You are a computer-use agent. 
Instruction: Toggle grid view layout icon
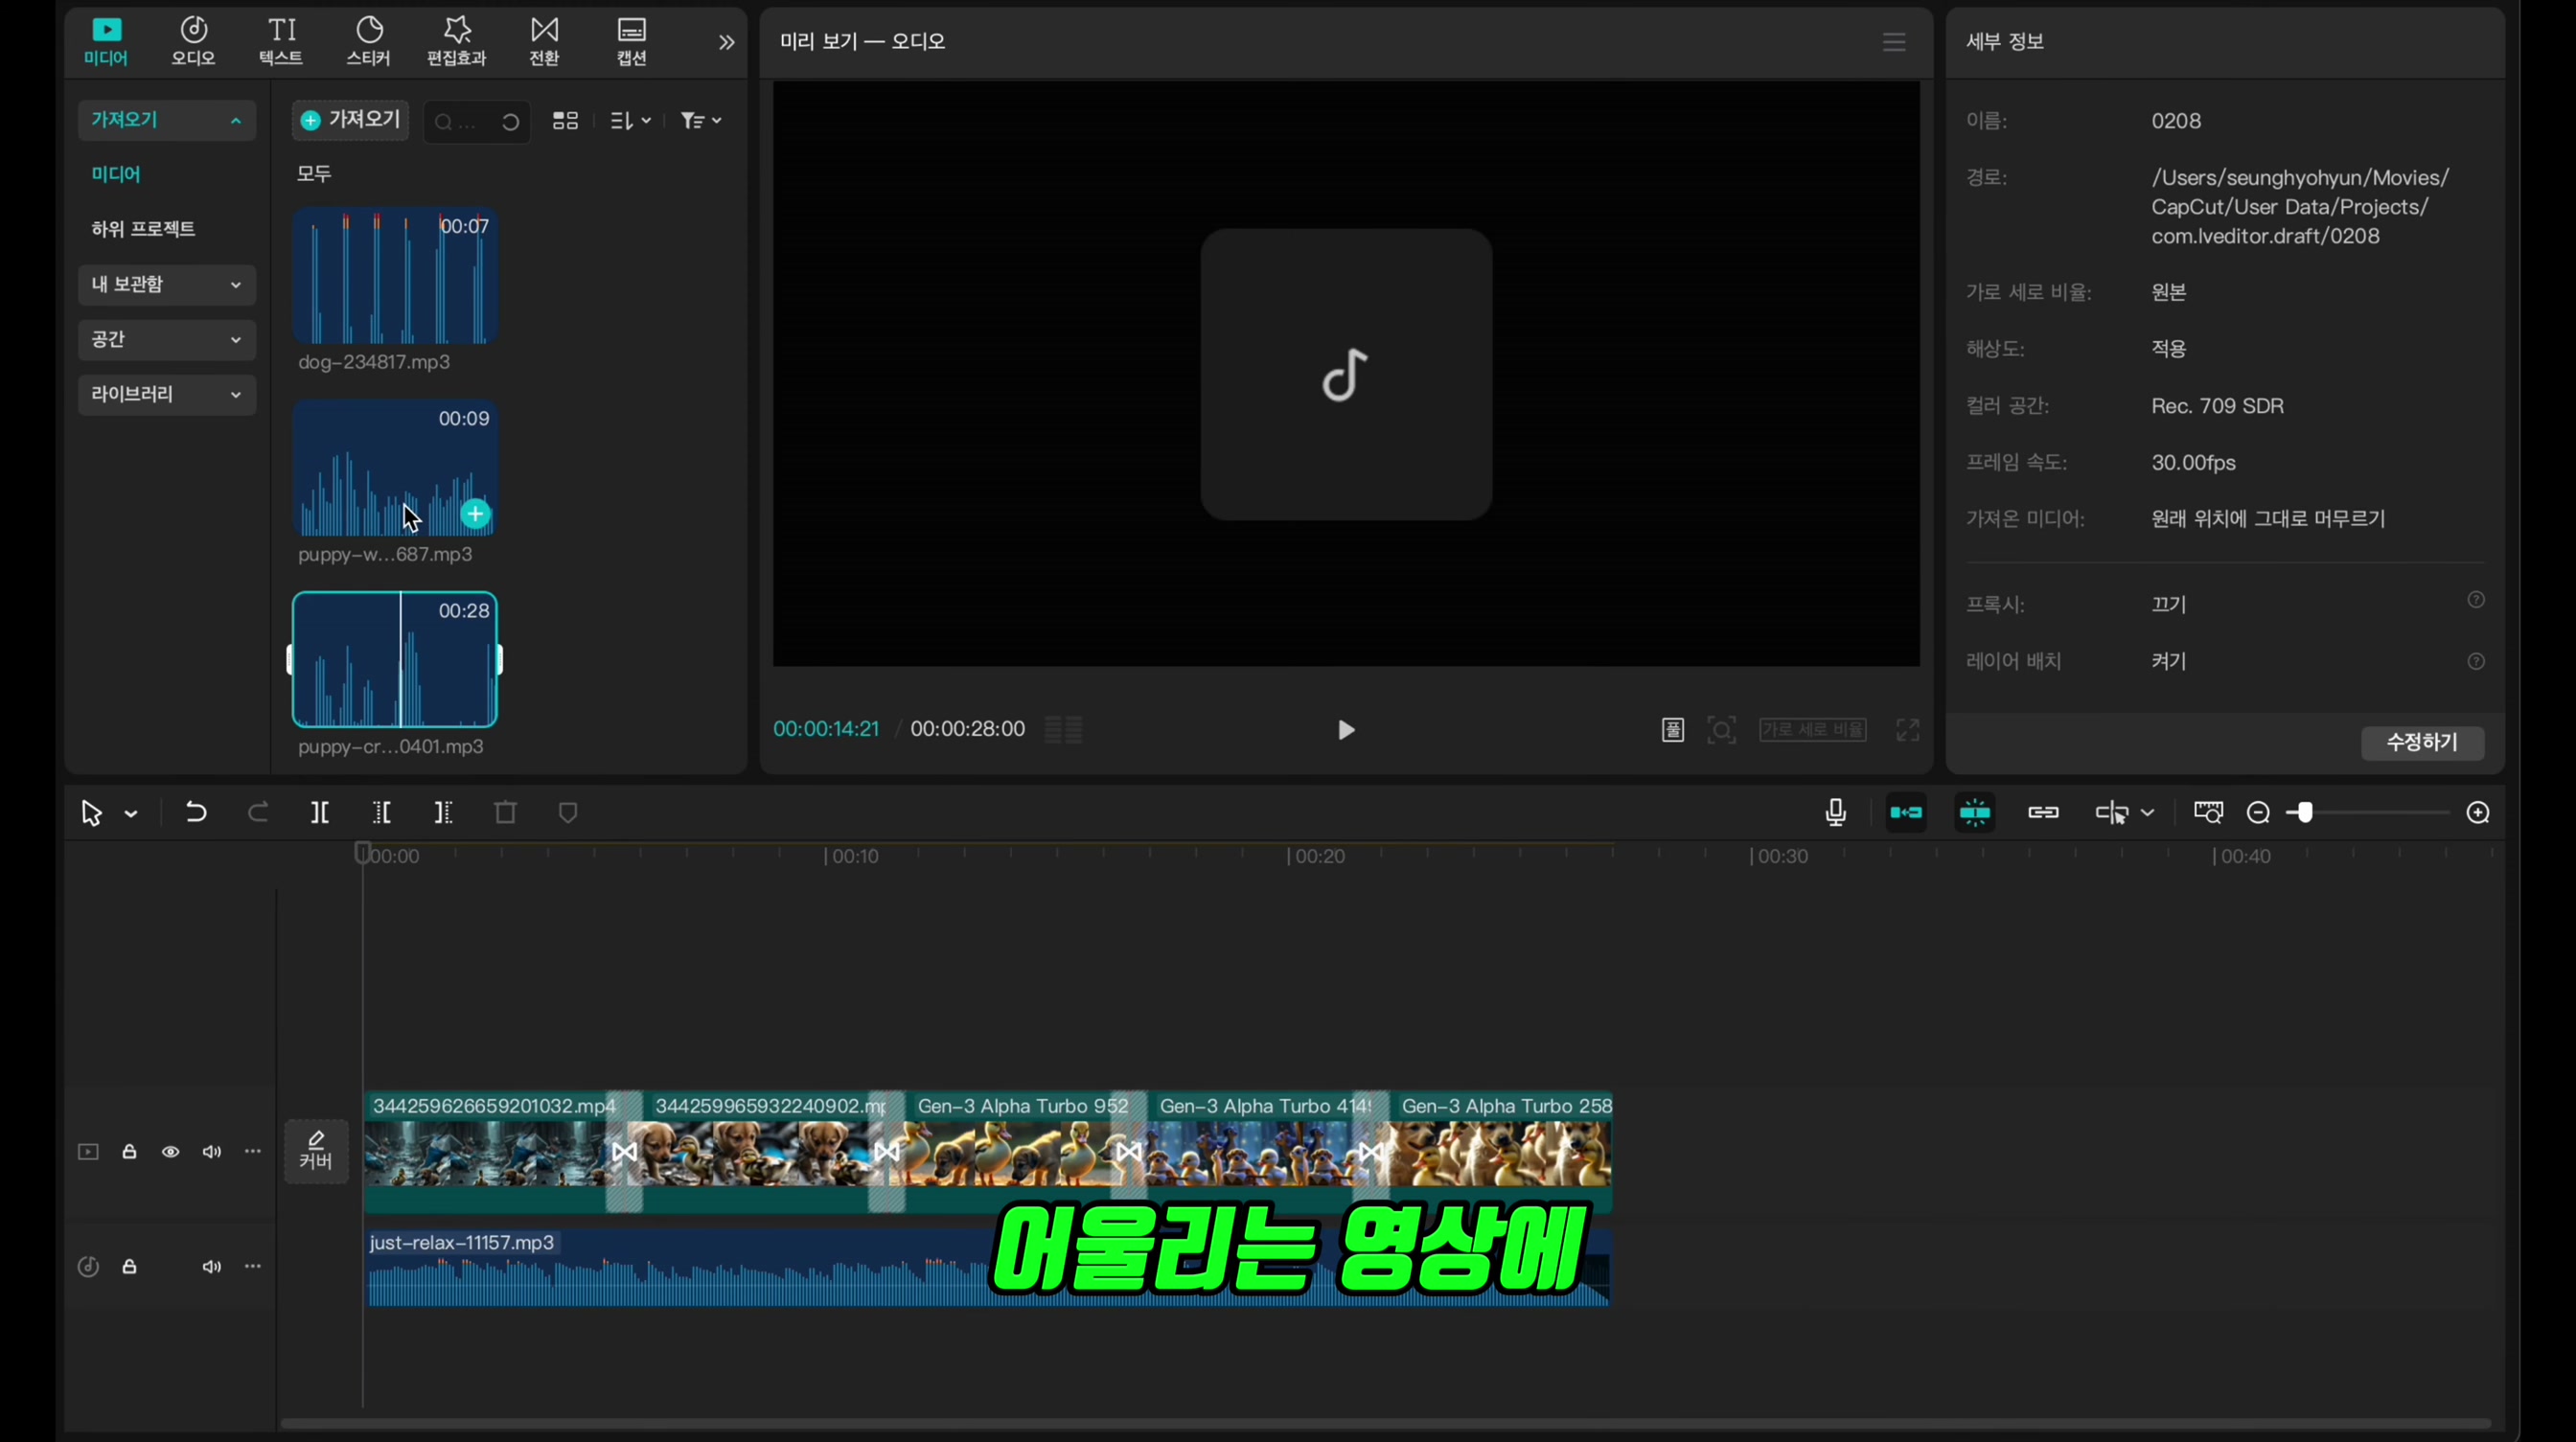565,121
